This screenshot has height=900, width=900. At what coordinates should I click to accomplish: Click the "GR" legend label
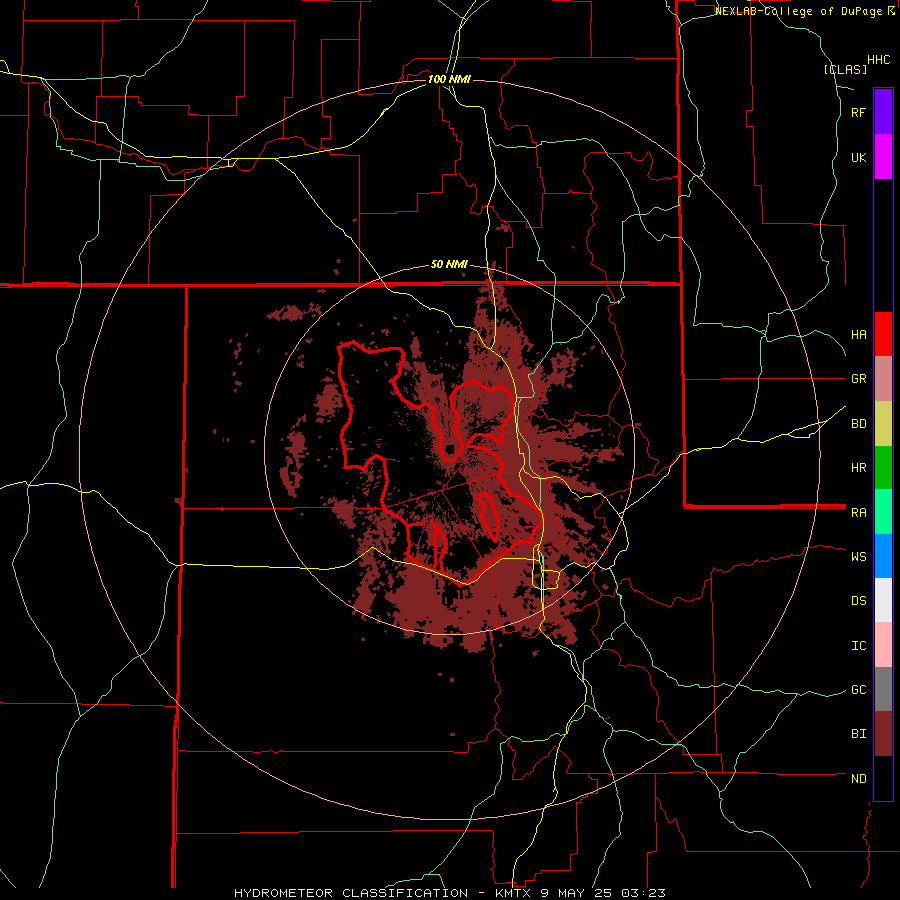point(858,379)
